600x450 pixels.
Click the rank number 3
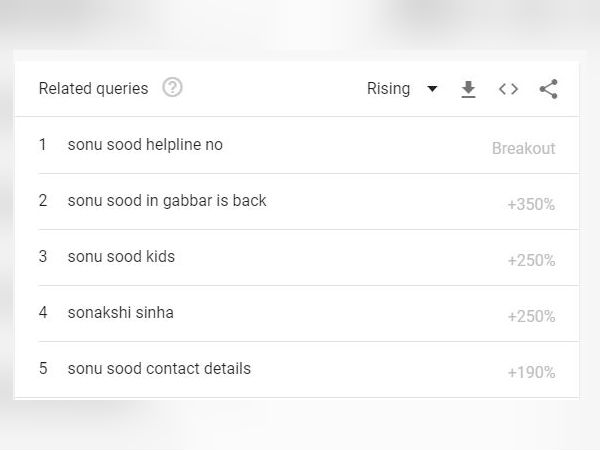click(43, 256)
